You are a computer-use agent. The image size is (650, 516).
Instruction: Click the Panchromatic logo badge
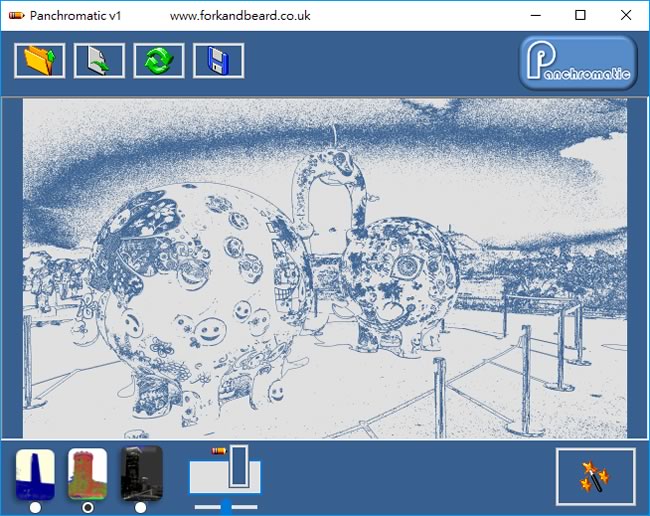[578, 63]
